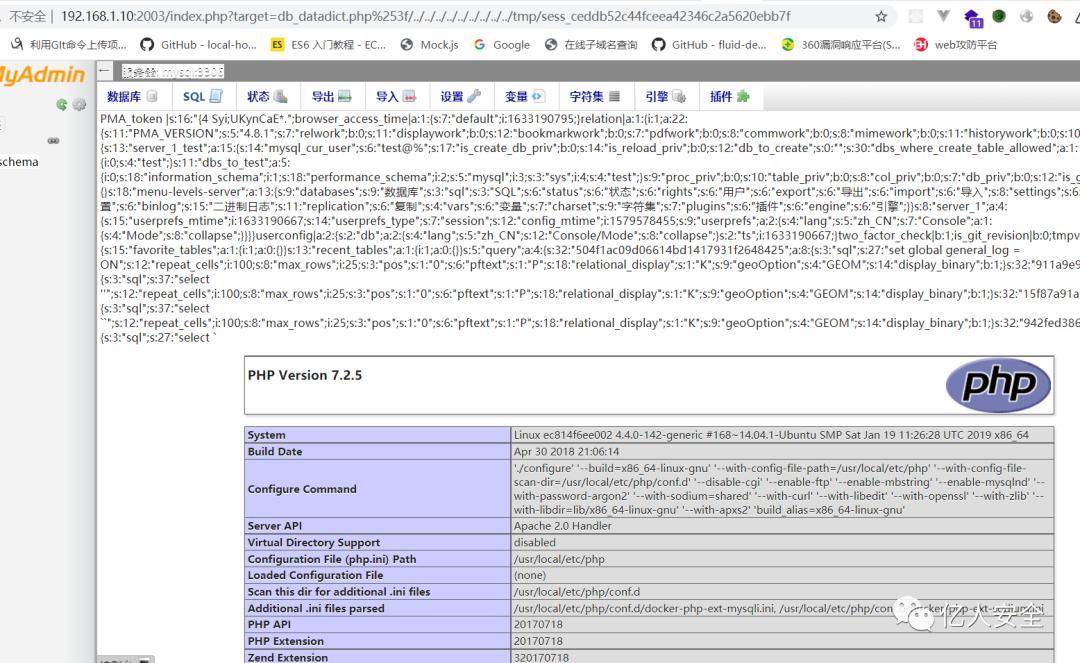Click the Linux ec814f6ee002 system value
The height and width of the screenshot is (663, 1080).
click(x=771, y=435)
